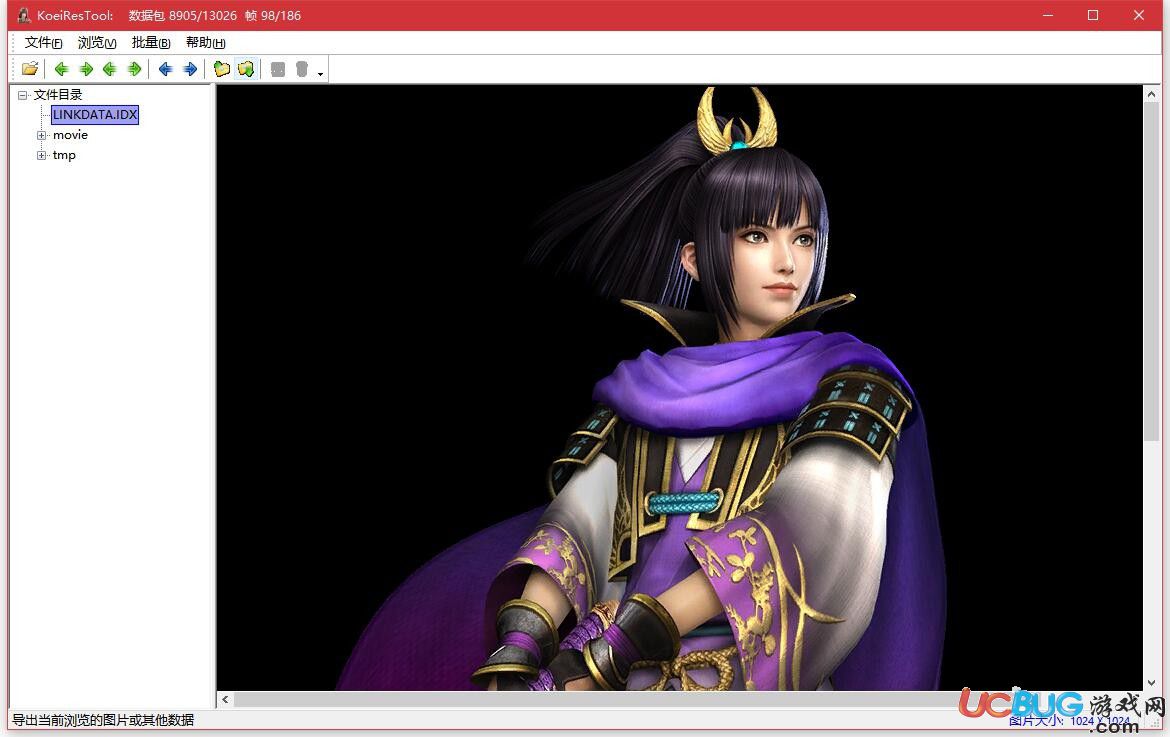Screen dimensions: 1170x737
Task: Click the KoeiResTool title bar app icon
Action: (24, 15)
